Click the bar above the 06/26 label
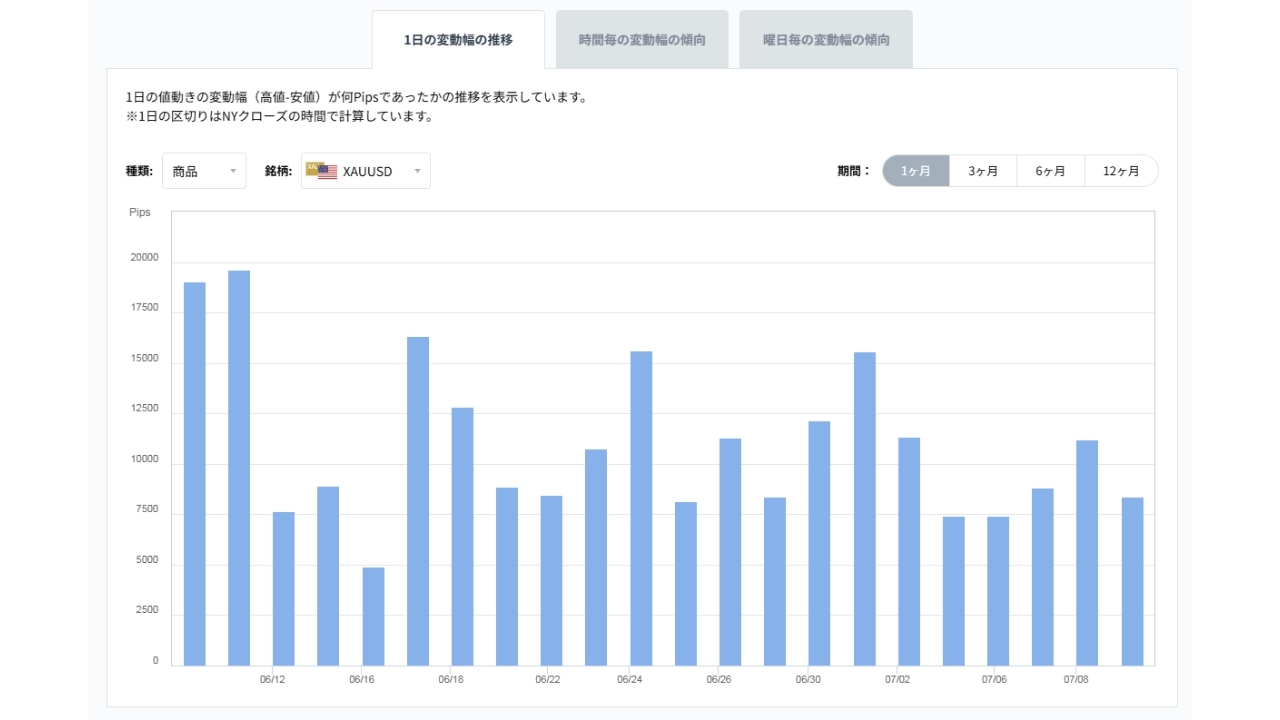Viewport: 1280px width, 720px height. click(730, 552)
